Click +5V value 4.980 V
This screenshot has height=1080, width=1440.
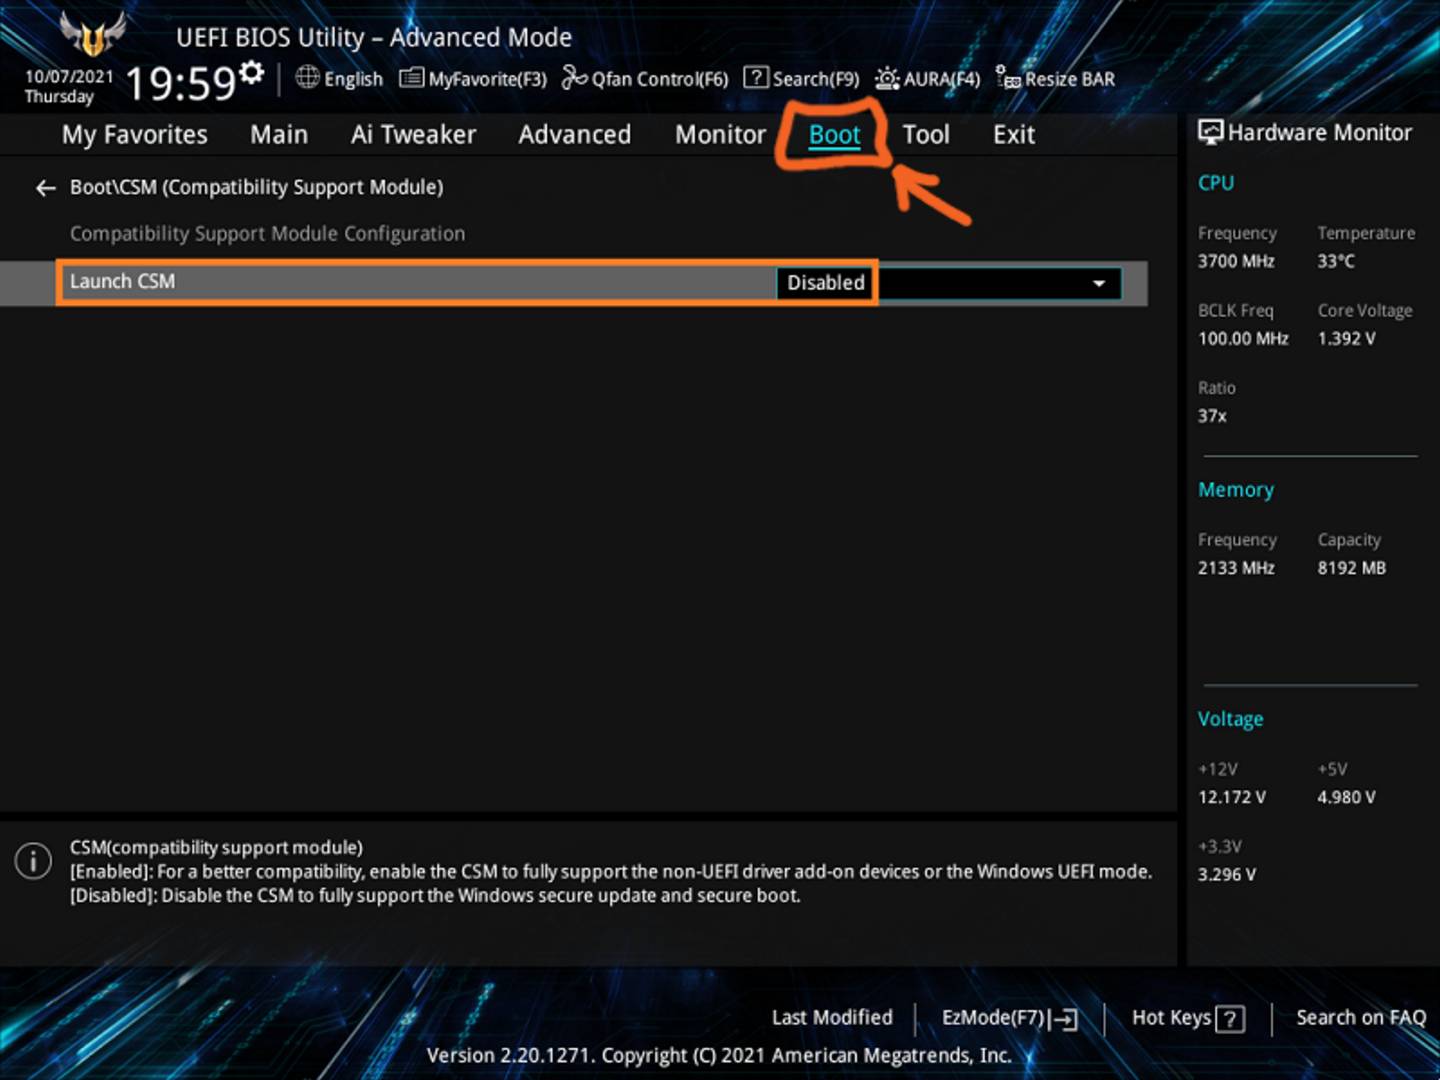coord(1346,798)
